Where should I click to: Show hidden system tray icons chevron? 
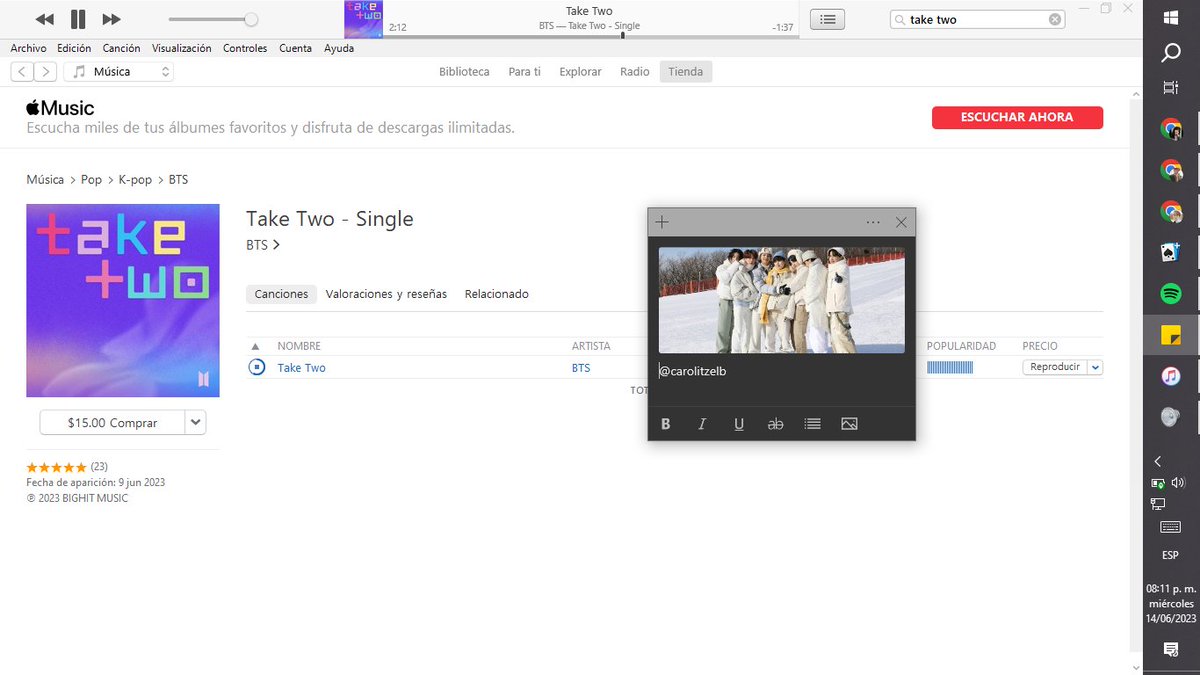1157,461
